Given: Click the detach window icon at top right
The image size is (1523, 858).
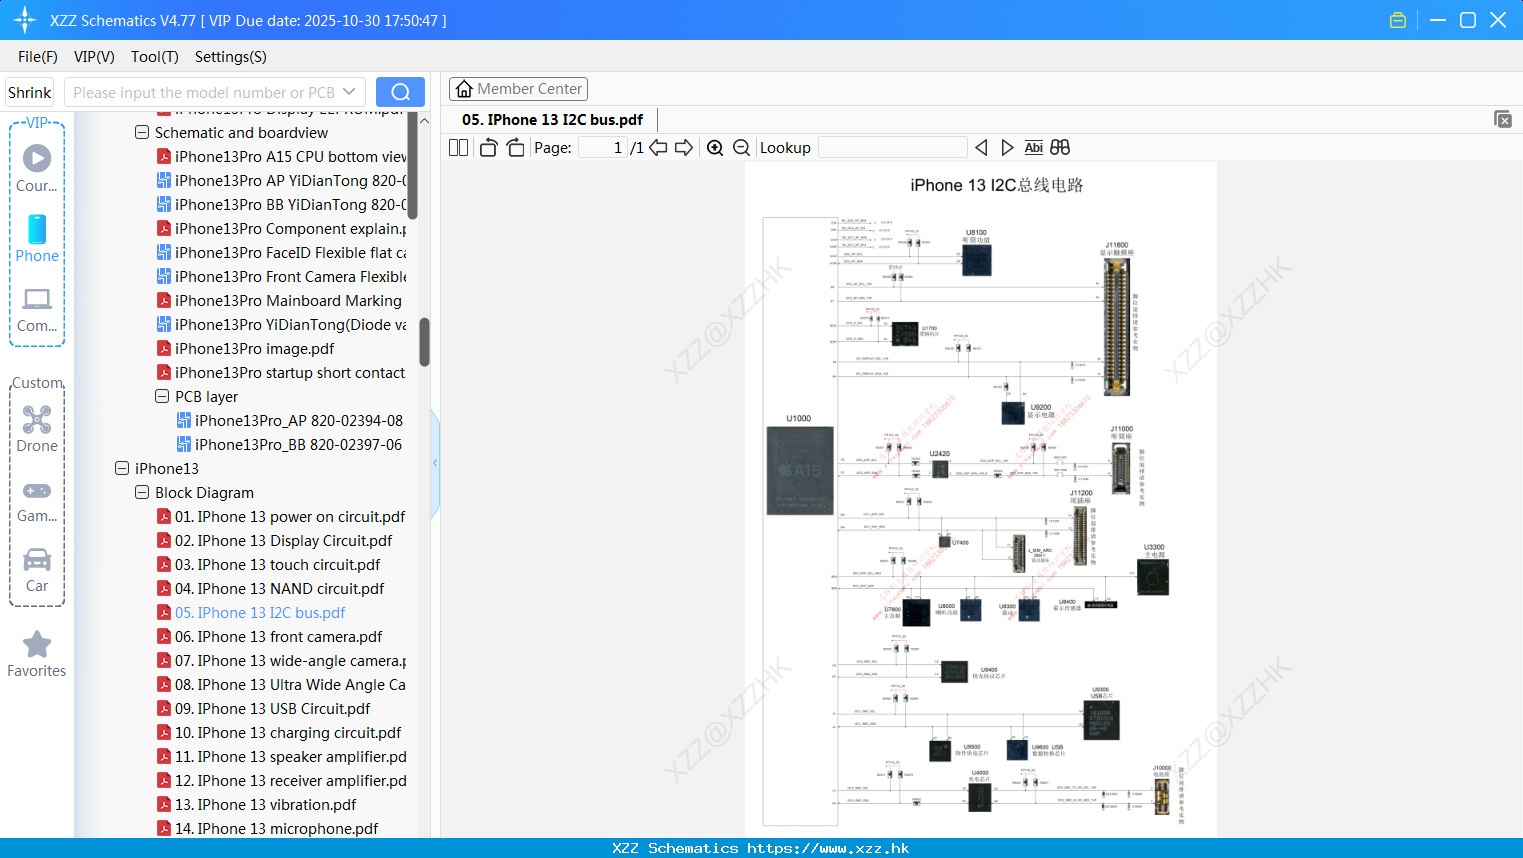Looking at the screenshot, I should tap(1502, 119).
